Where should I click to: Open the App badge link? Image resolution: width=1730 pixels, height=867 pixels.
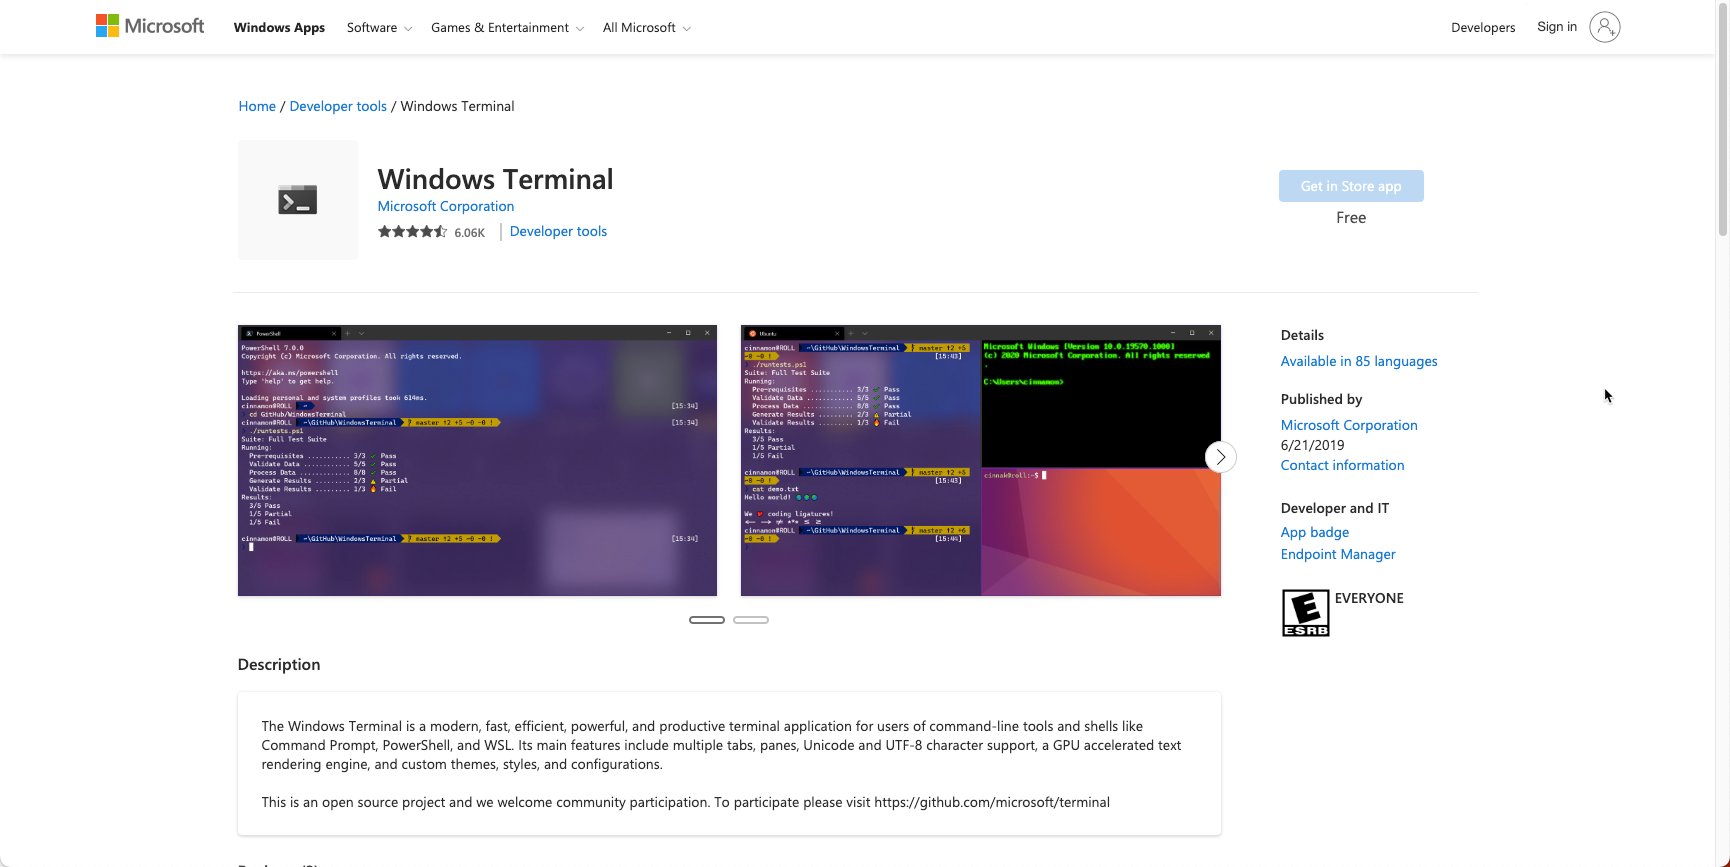pyautogui.click(x=1315, y=532)
